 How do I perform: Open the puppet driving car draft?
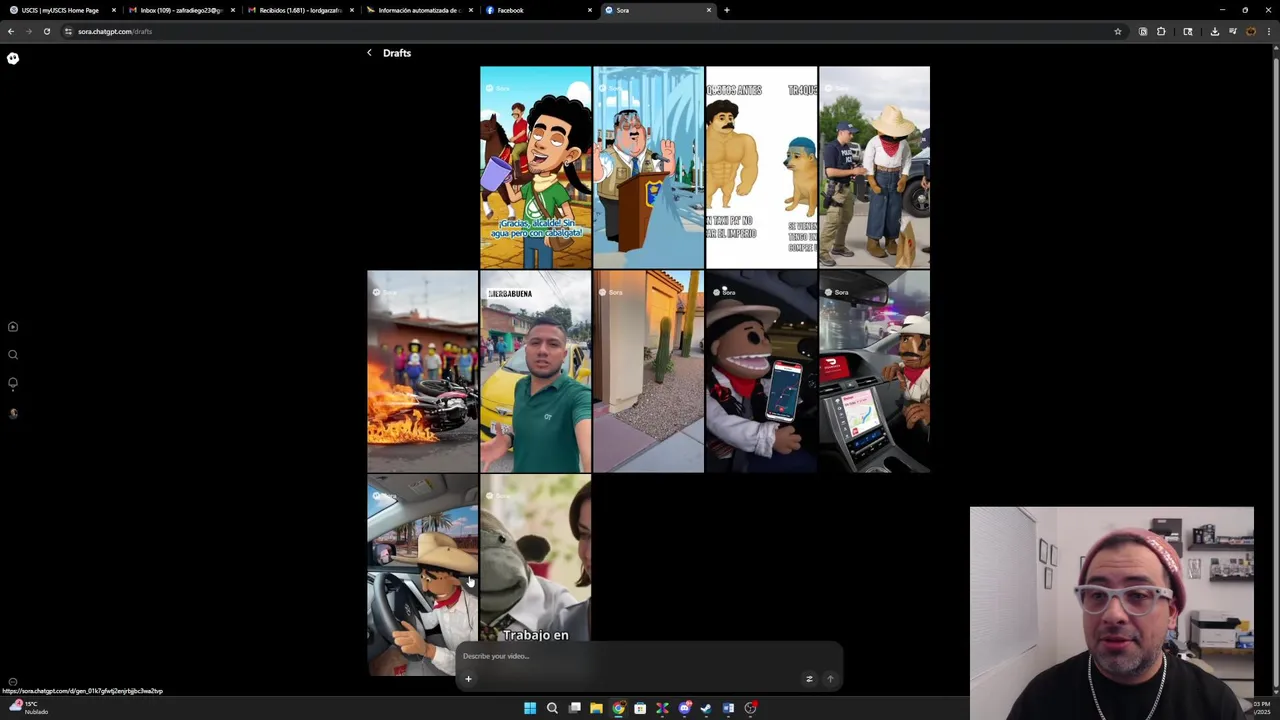click(x=422, y=575)
